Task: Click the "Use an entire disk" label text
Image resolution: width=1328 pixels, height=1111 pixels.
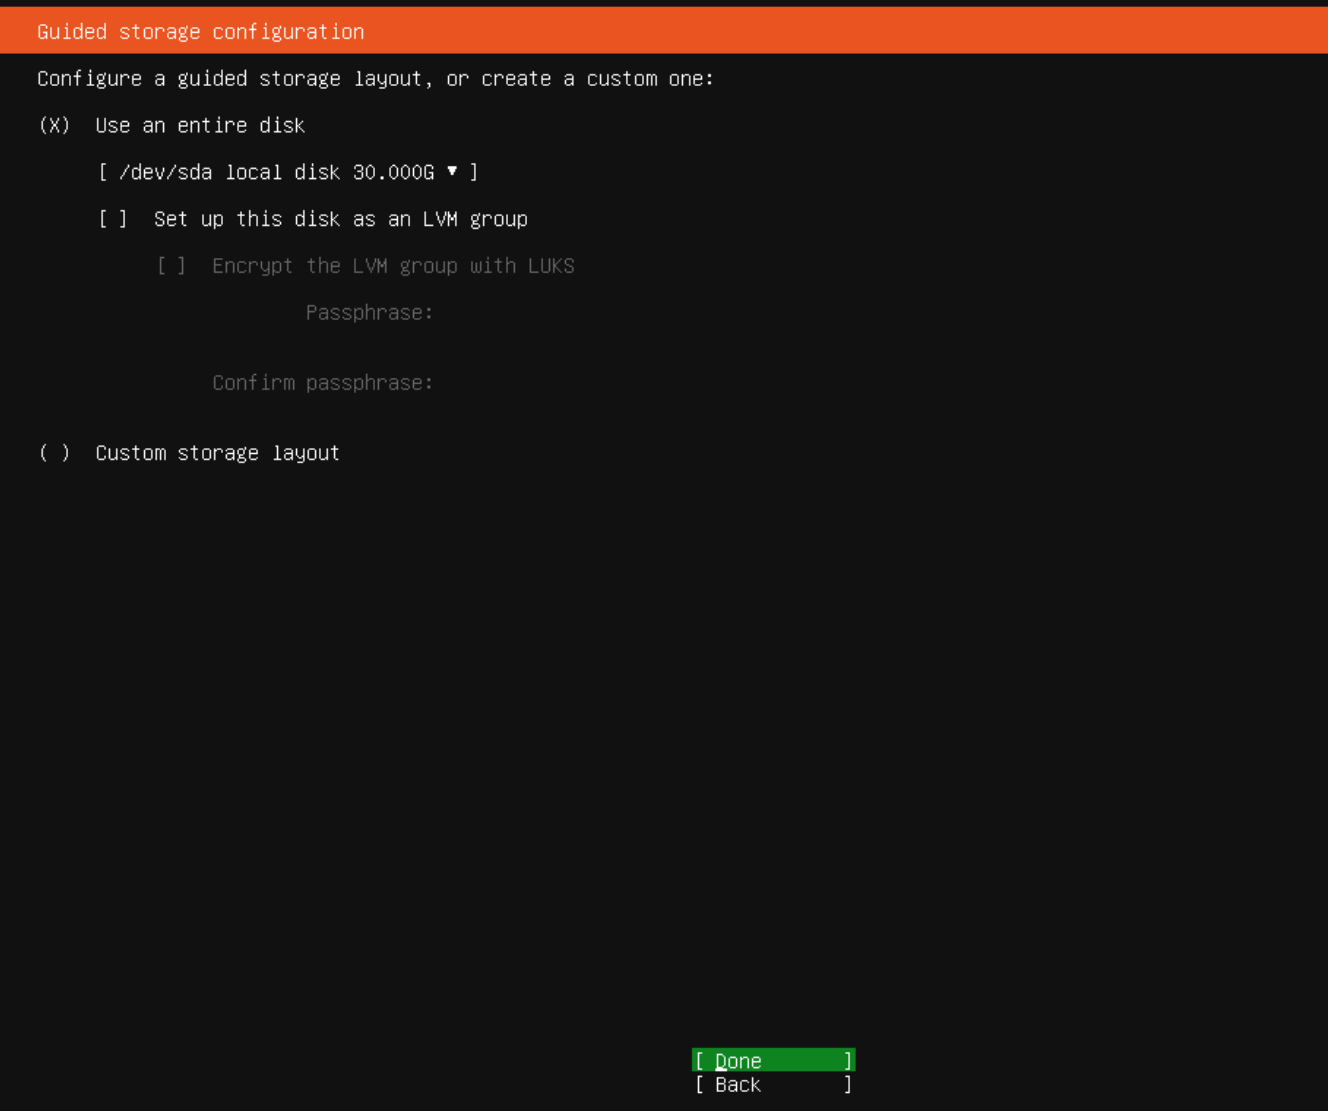Action: [200, 125]
